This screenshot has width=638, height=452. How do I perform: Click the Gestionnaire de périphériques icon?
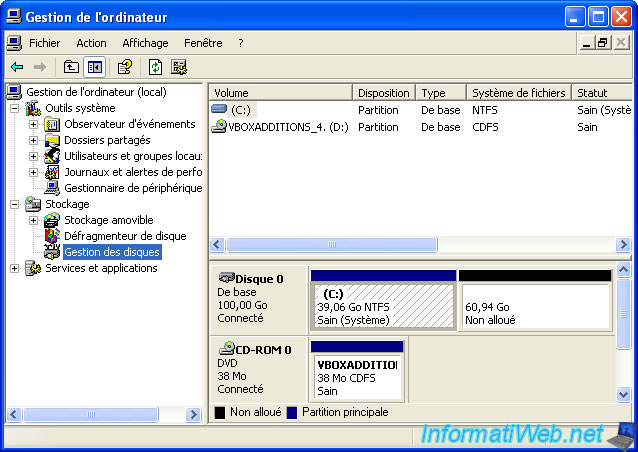click(x=52, y=188)
